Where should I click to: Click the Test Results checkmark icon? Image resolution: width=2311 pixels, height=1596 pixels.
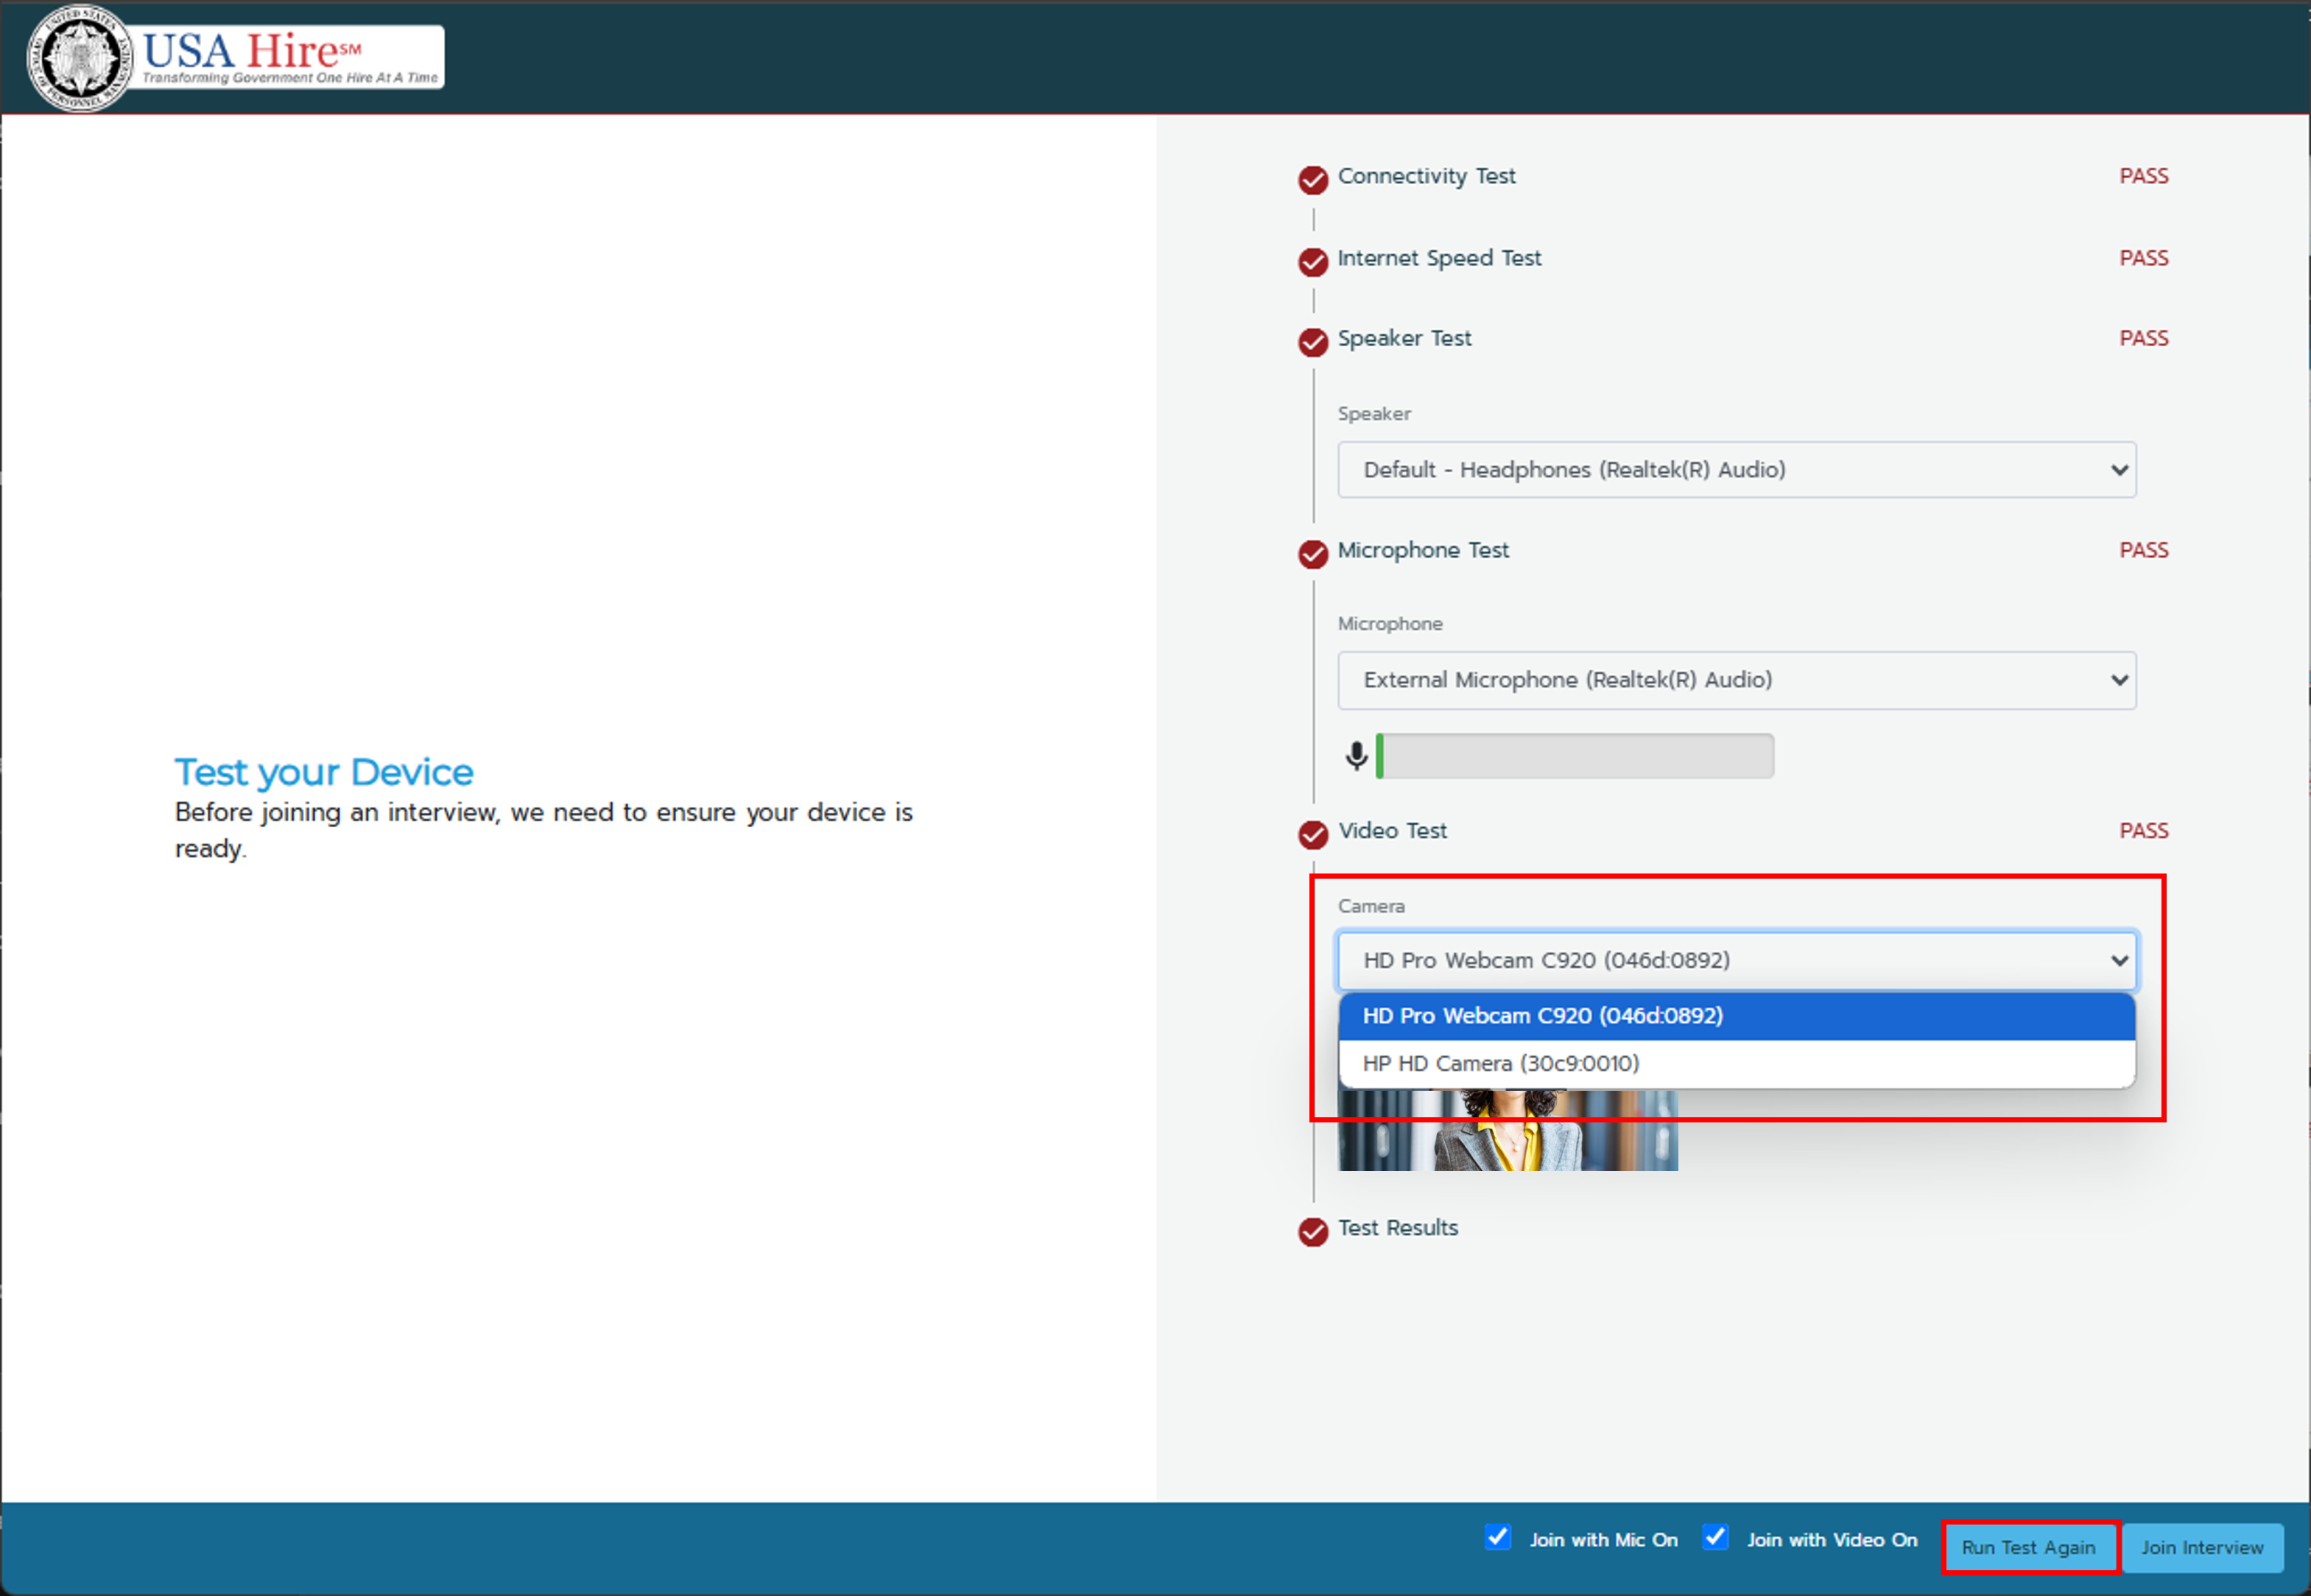pyautogui.click(x=1313, y=1232)
